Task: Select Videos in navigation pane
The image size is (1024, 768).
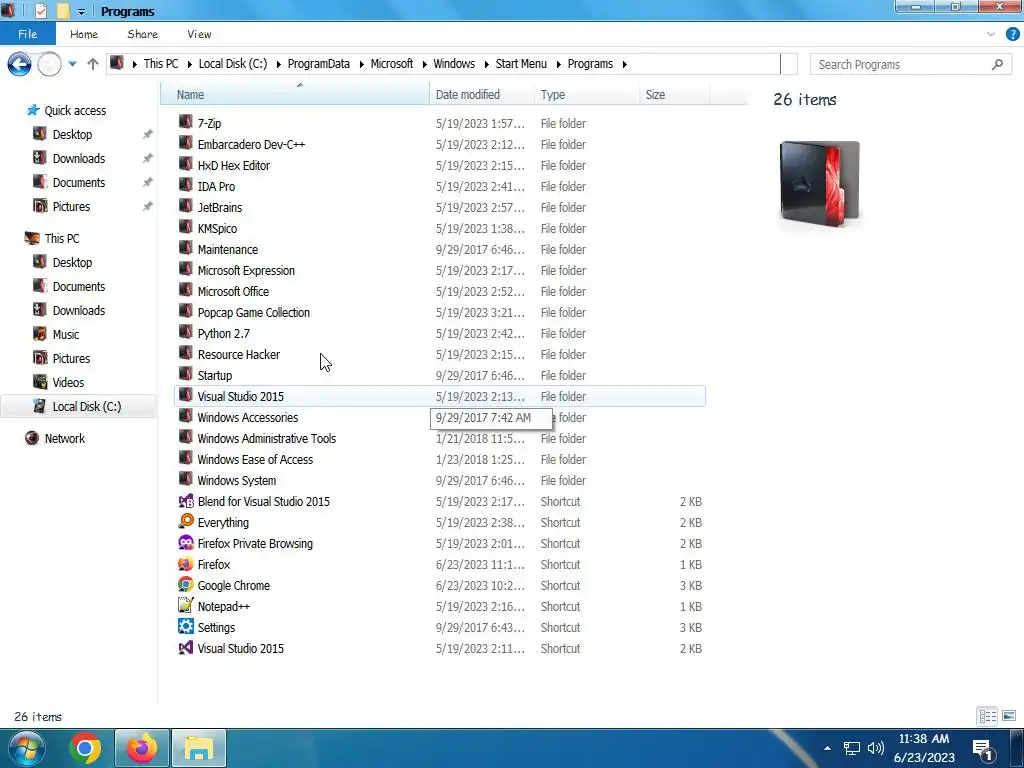Action: 68,382
